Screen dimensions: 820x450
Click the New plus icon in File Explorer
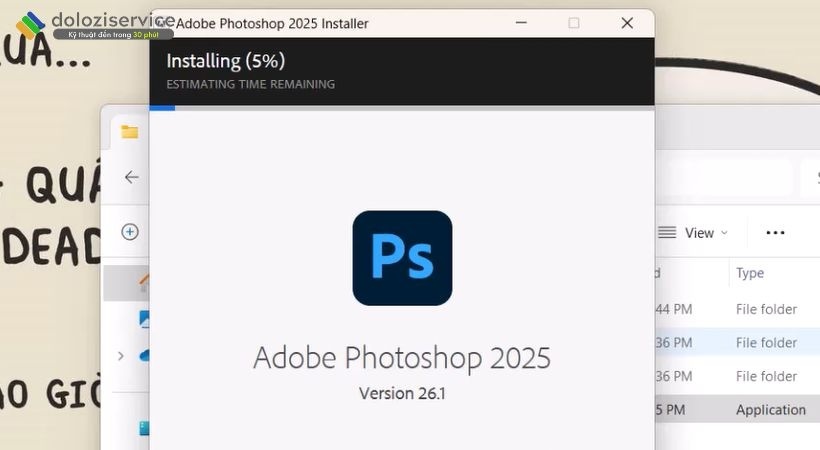tap(130, 231)
